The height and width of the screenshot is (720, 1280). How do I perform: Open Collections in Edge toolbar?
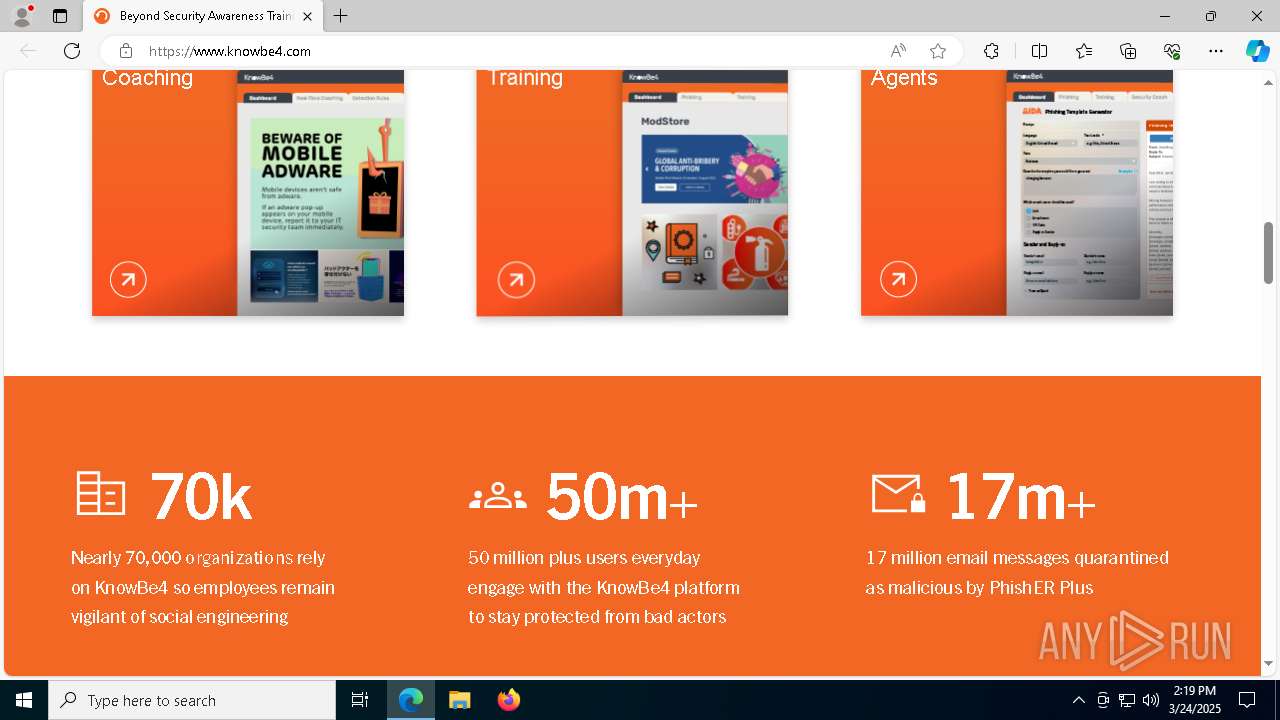[x=1128, y=51]
